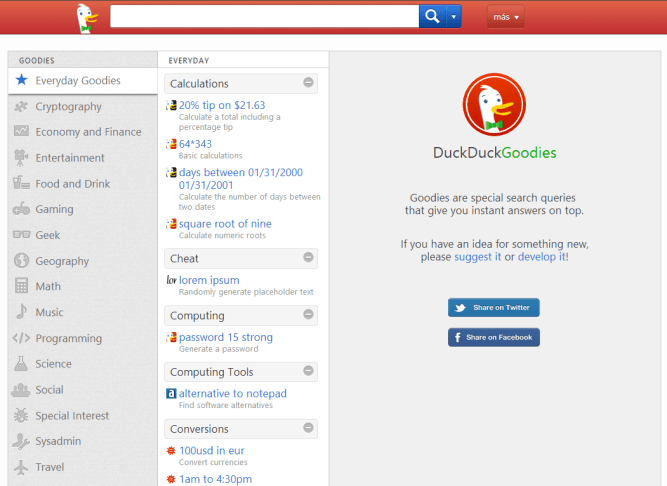Screen dimensions: 667x486
Task: Collapse the Conversions section
Action: (308, 428)
